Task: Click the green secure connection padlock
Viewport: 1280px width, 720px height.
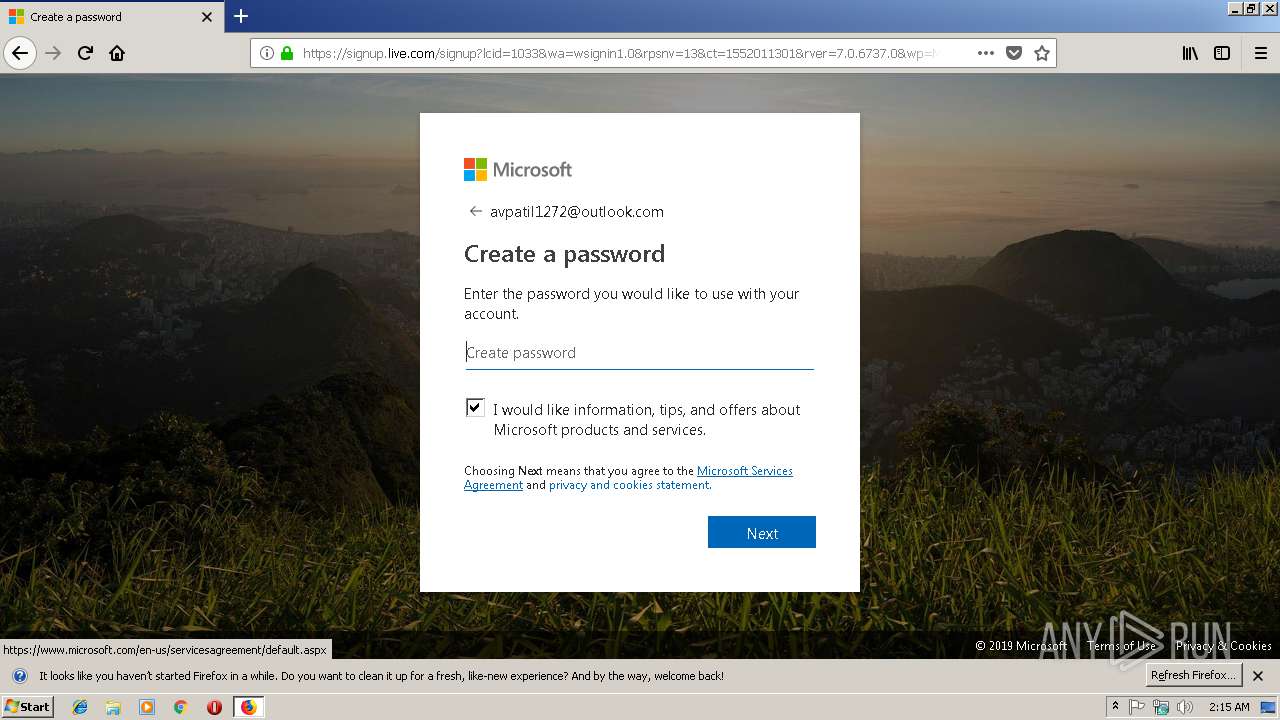Action: (287, 53)
